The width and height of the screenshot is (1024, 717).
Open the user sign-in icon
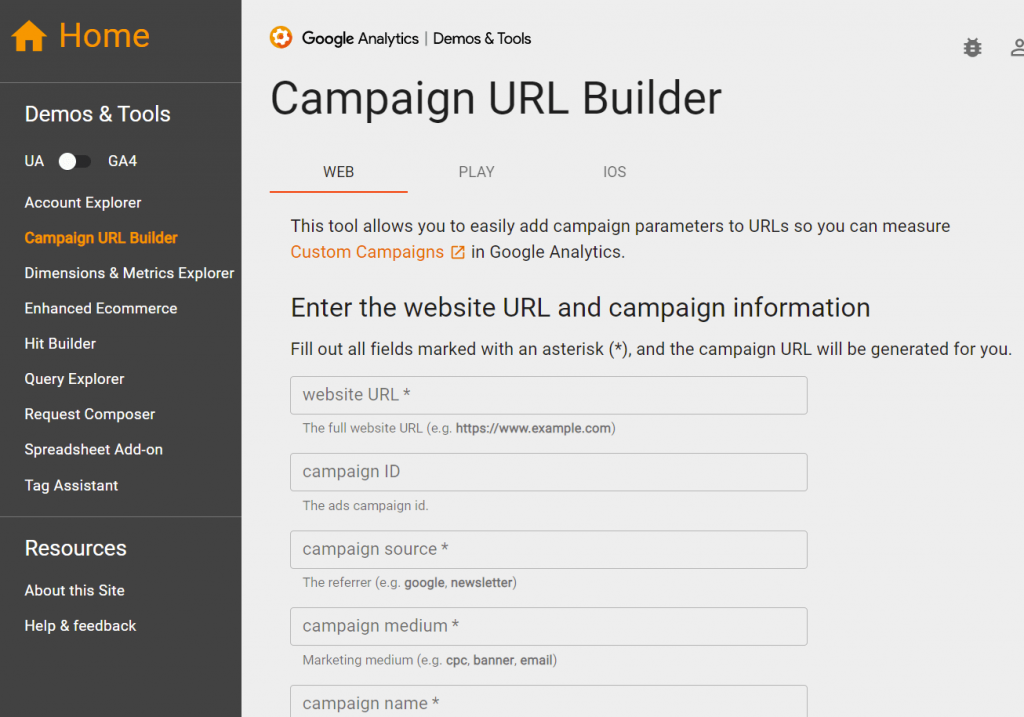[x=1016, y=47]
